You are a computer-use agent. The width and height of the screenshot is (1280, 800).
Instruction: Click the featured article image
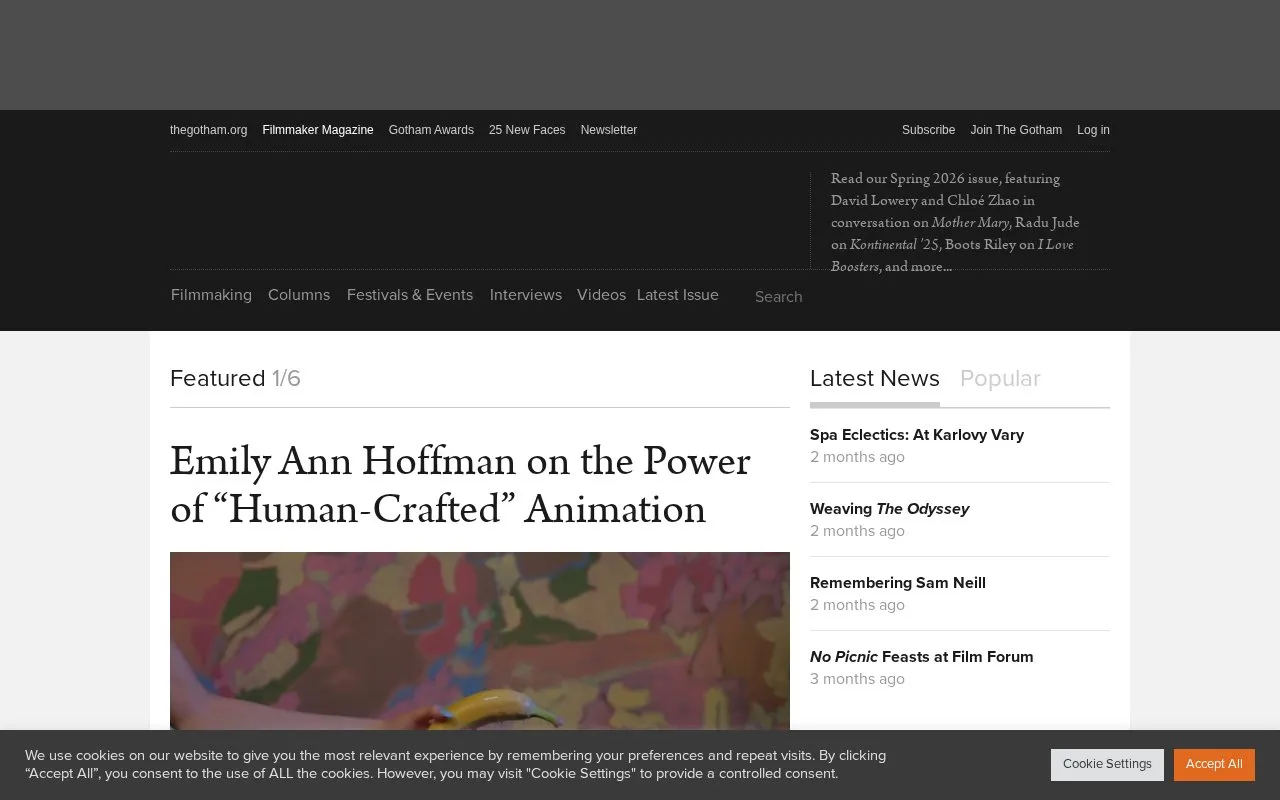click(480, 641)
